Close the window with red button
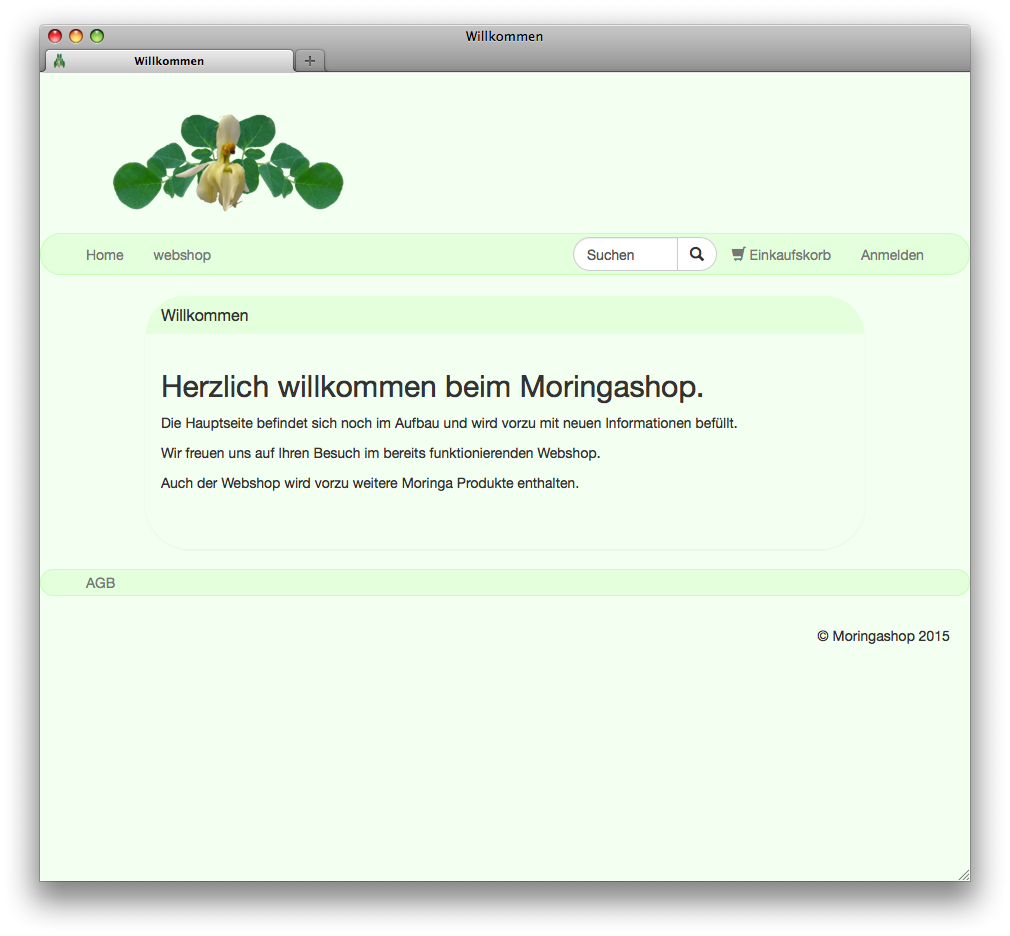 (55, 36)
